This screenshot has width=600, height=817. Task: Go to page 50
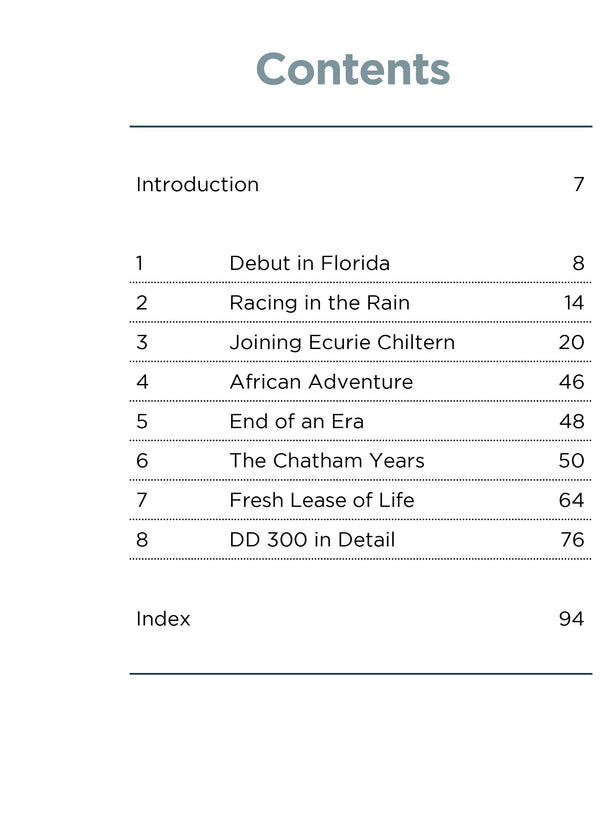[x=571, y=460]
